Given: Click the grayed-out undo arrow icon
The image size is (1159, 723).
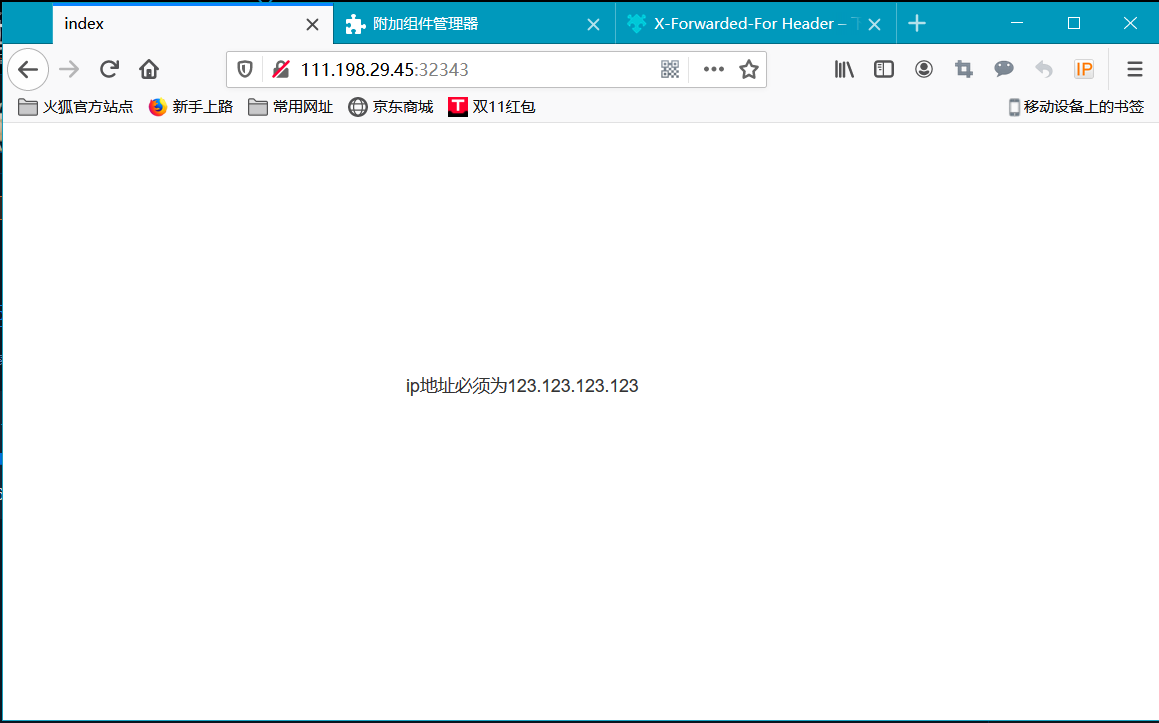Looking at the screenshot, I should point(1043,69).
